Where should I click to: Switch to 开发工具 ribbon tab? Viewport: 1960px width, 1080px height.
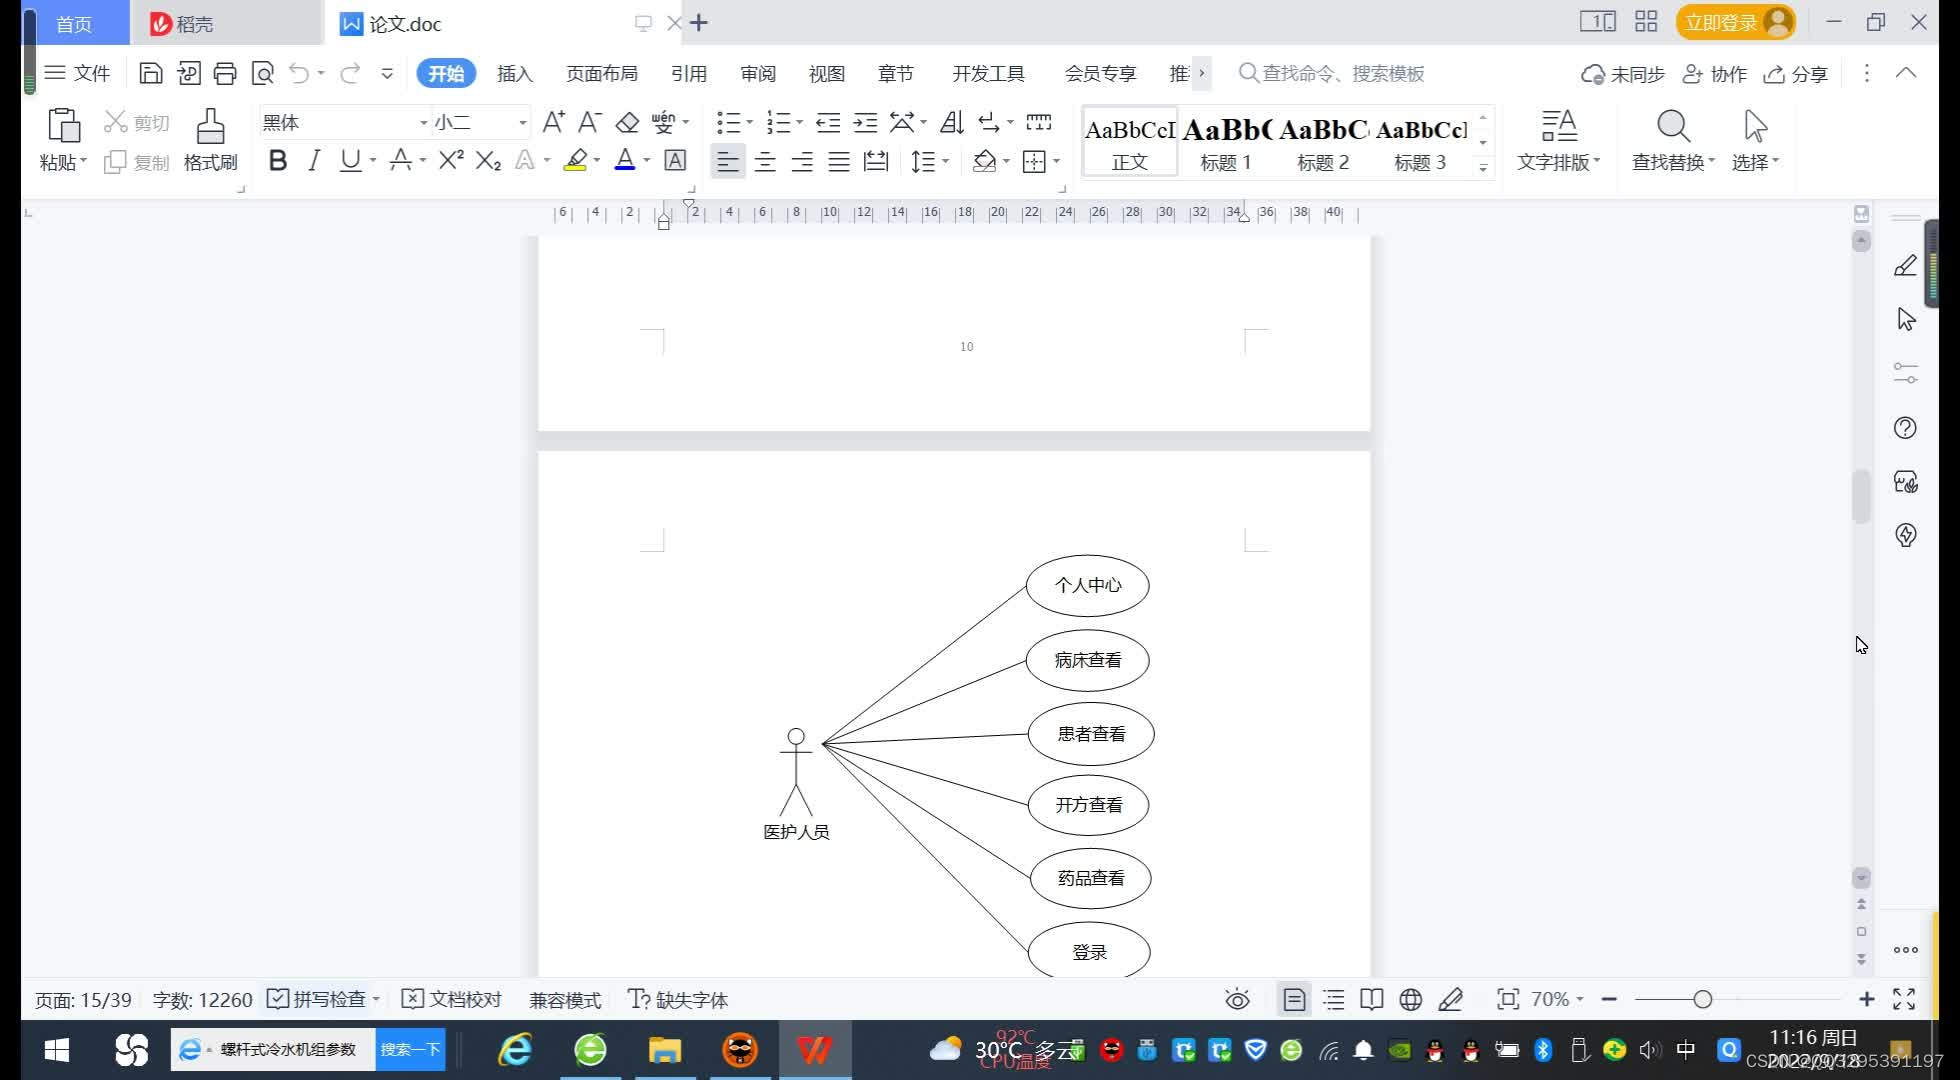988,73
